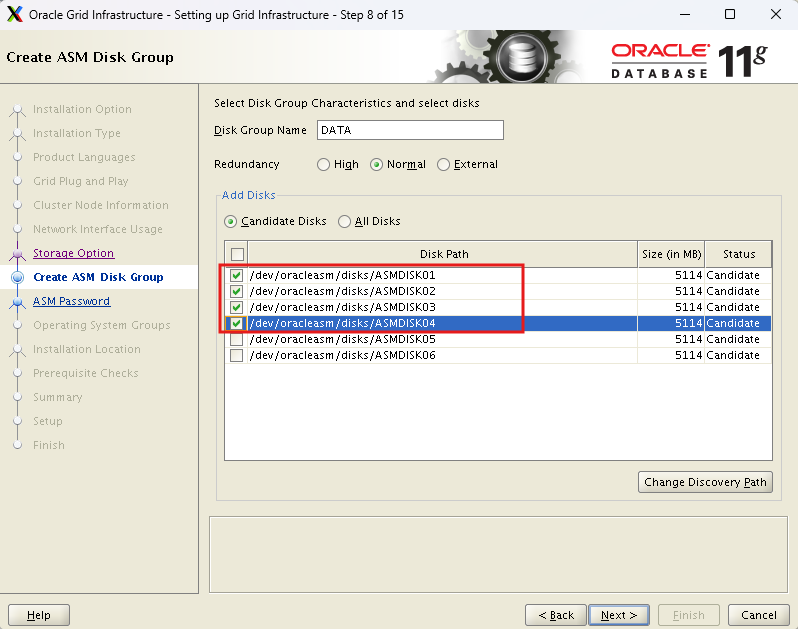Screen dimensions: 798x629
Task: Uncheck the ASMDISK04 disk checkbox
Action: coord(236,323)
